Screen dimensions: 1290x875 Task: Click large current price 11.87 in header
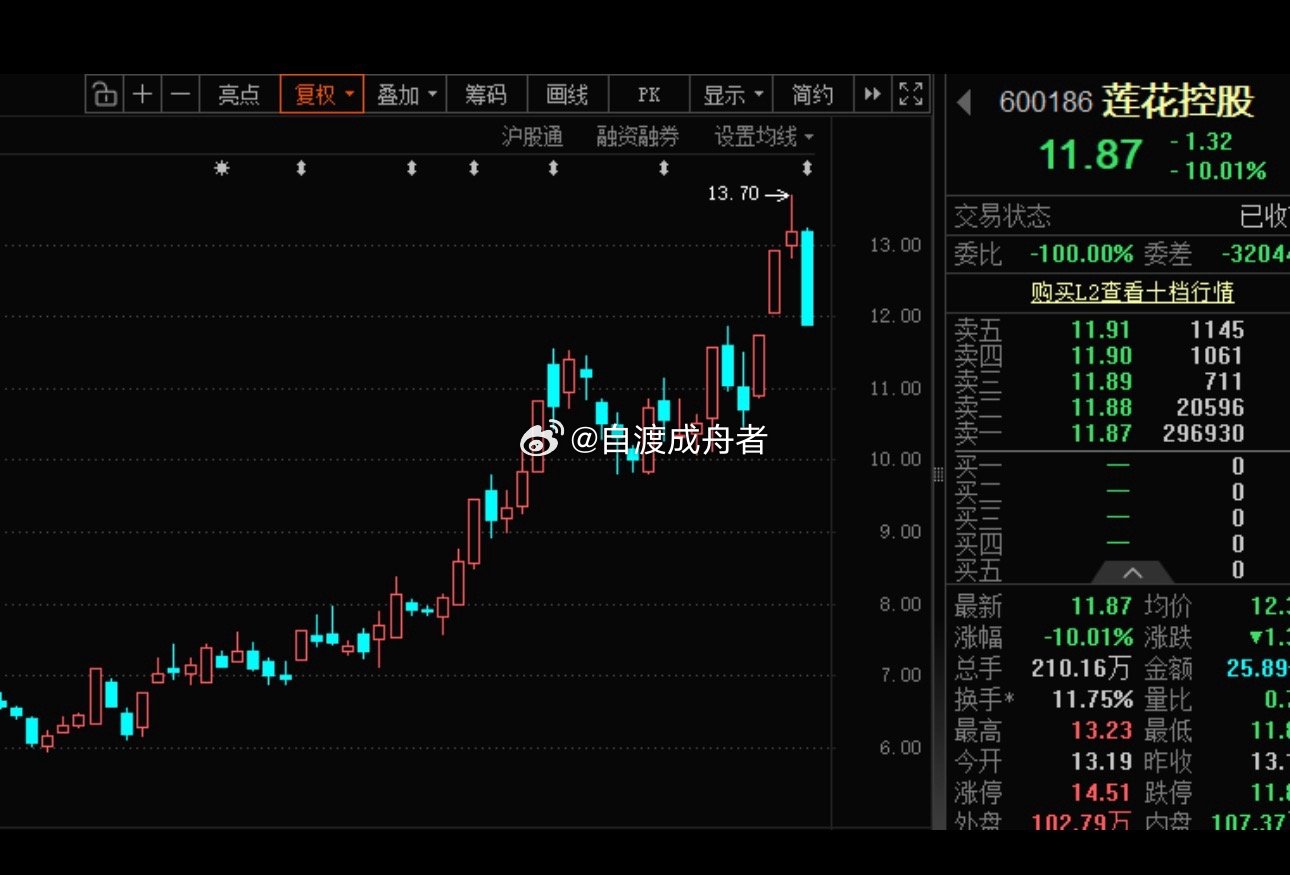click(x=1090, y=155)
